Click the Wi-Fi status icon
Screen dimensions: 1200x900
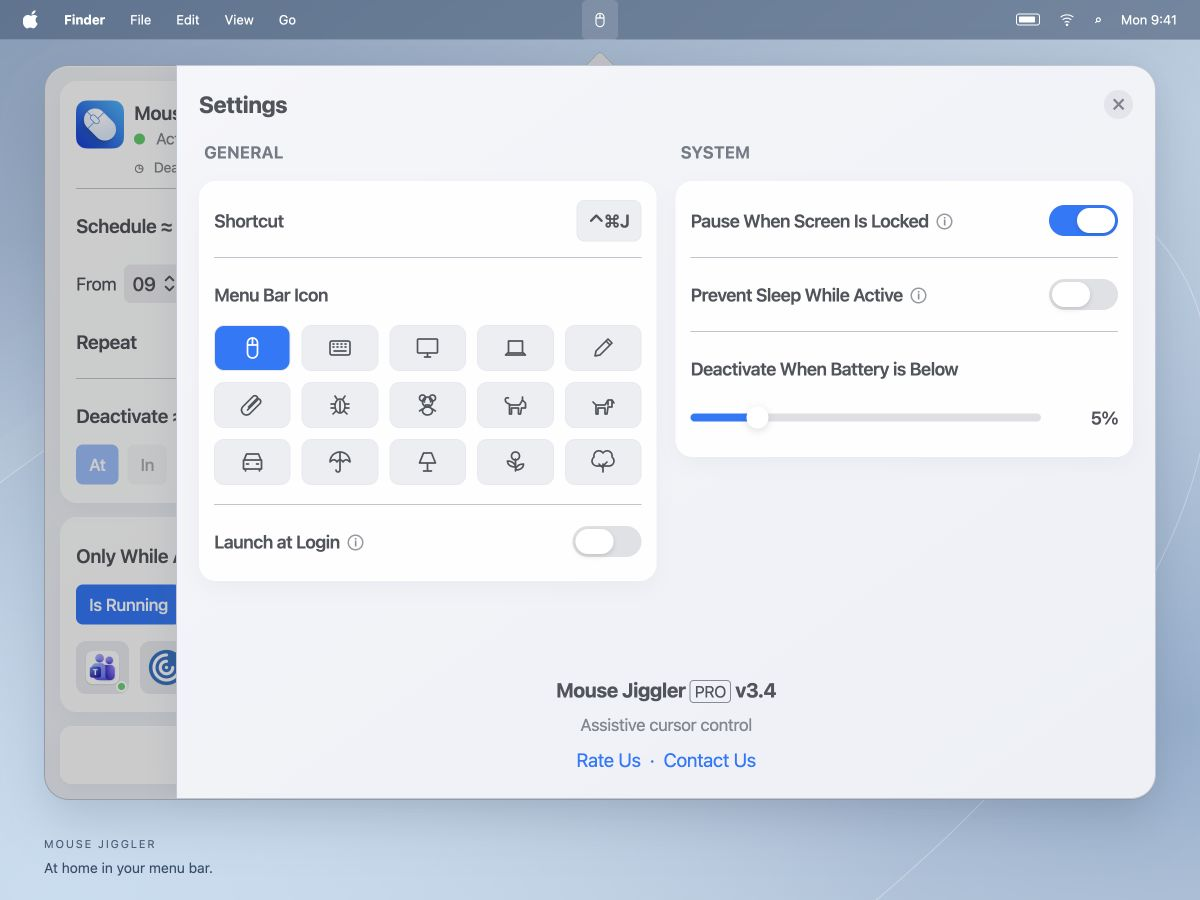pyautogui.click(x=1067, y=20)
